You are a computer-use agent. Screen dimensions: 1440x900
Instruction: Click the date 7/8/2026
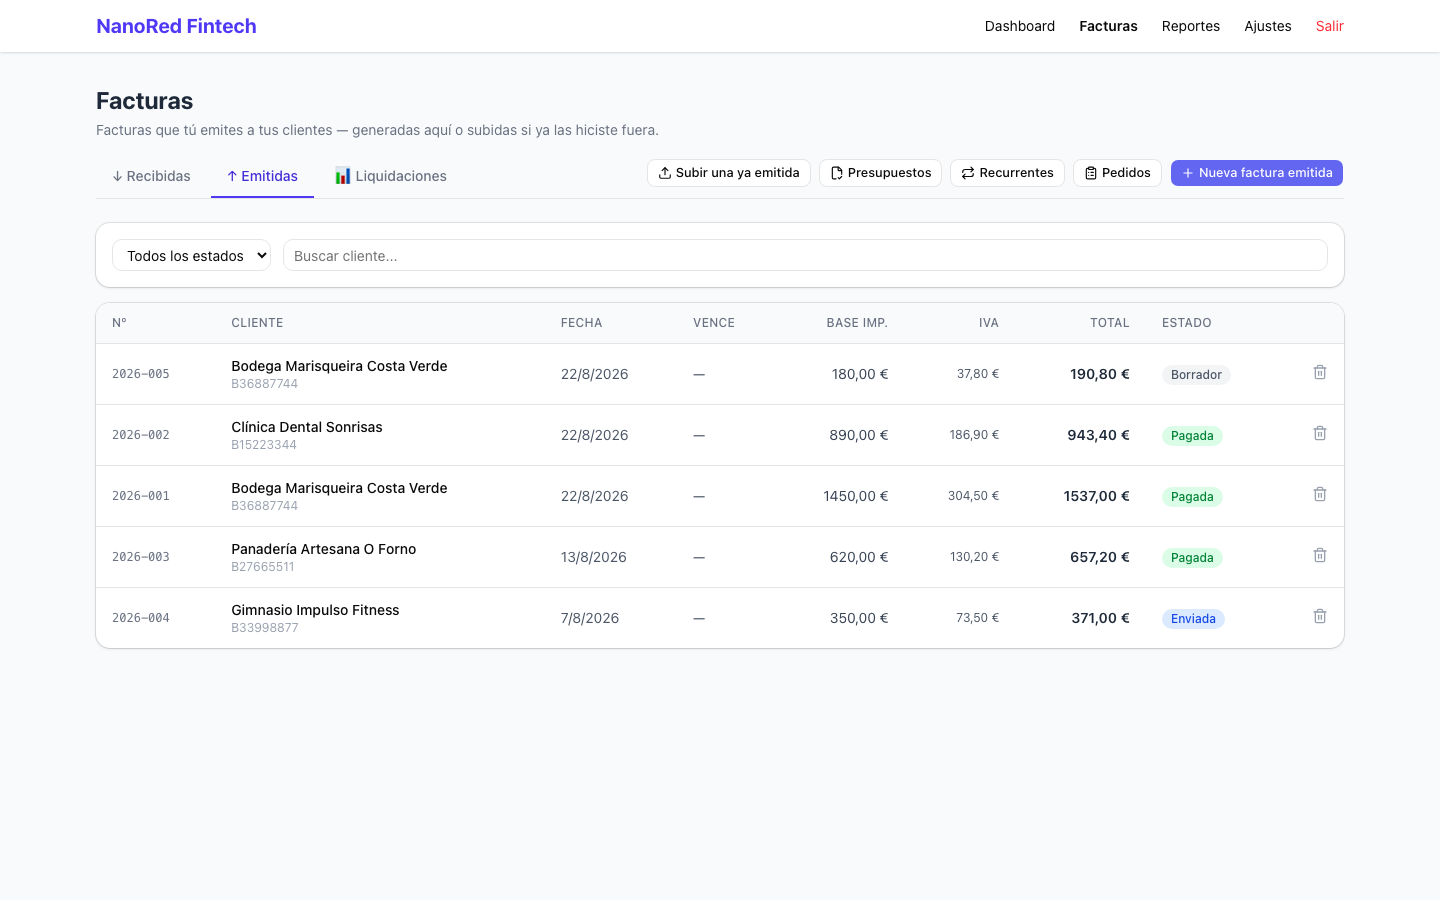(590, 618)
